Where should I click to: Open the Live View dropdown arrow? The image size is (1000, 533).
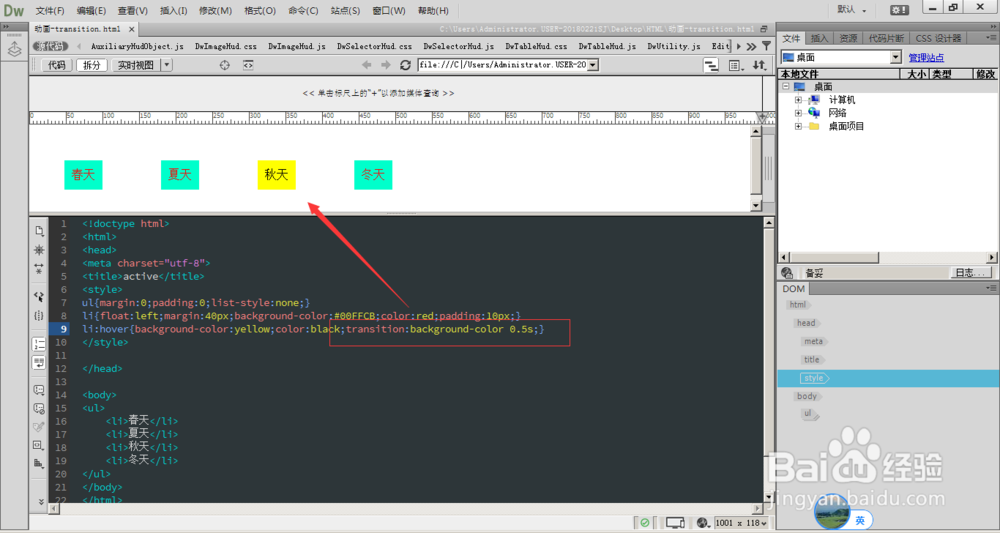(166, 65)
